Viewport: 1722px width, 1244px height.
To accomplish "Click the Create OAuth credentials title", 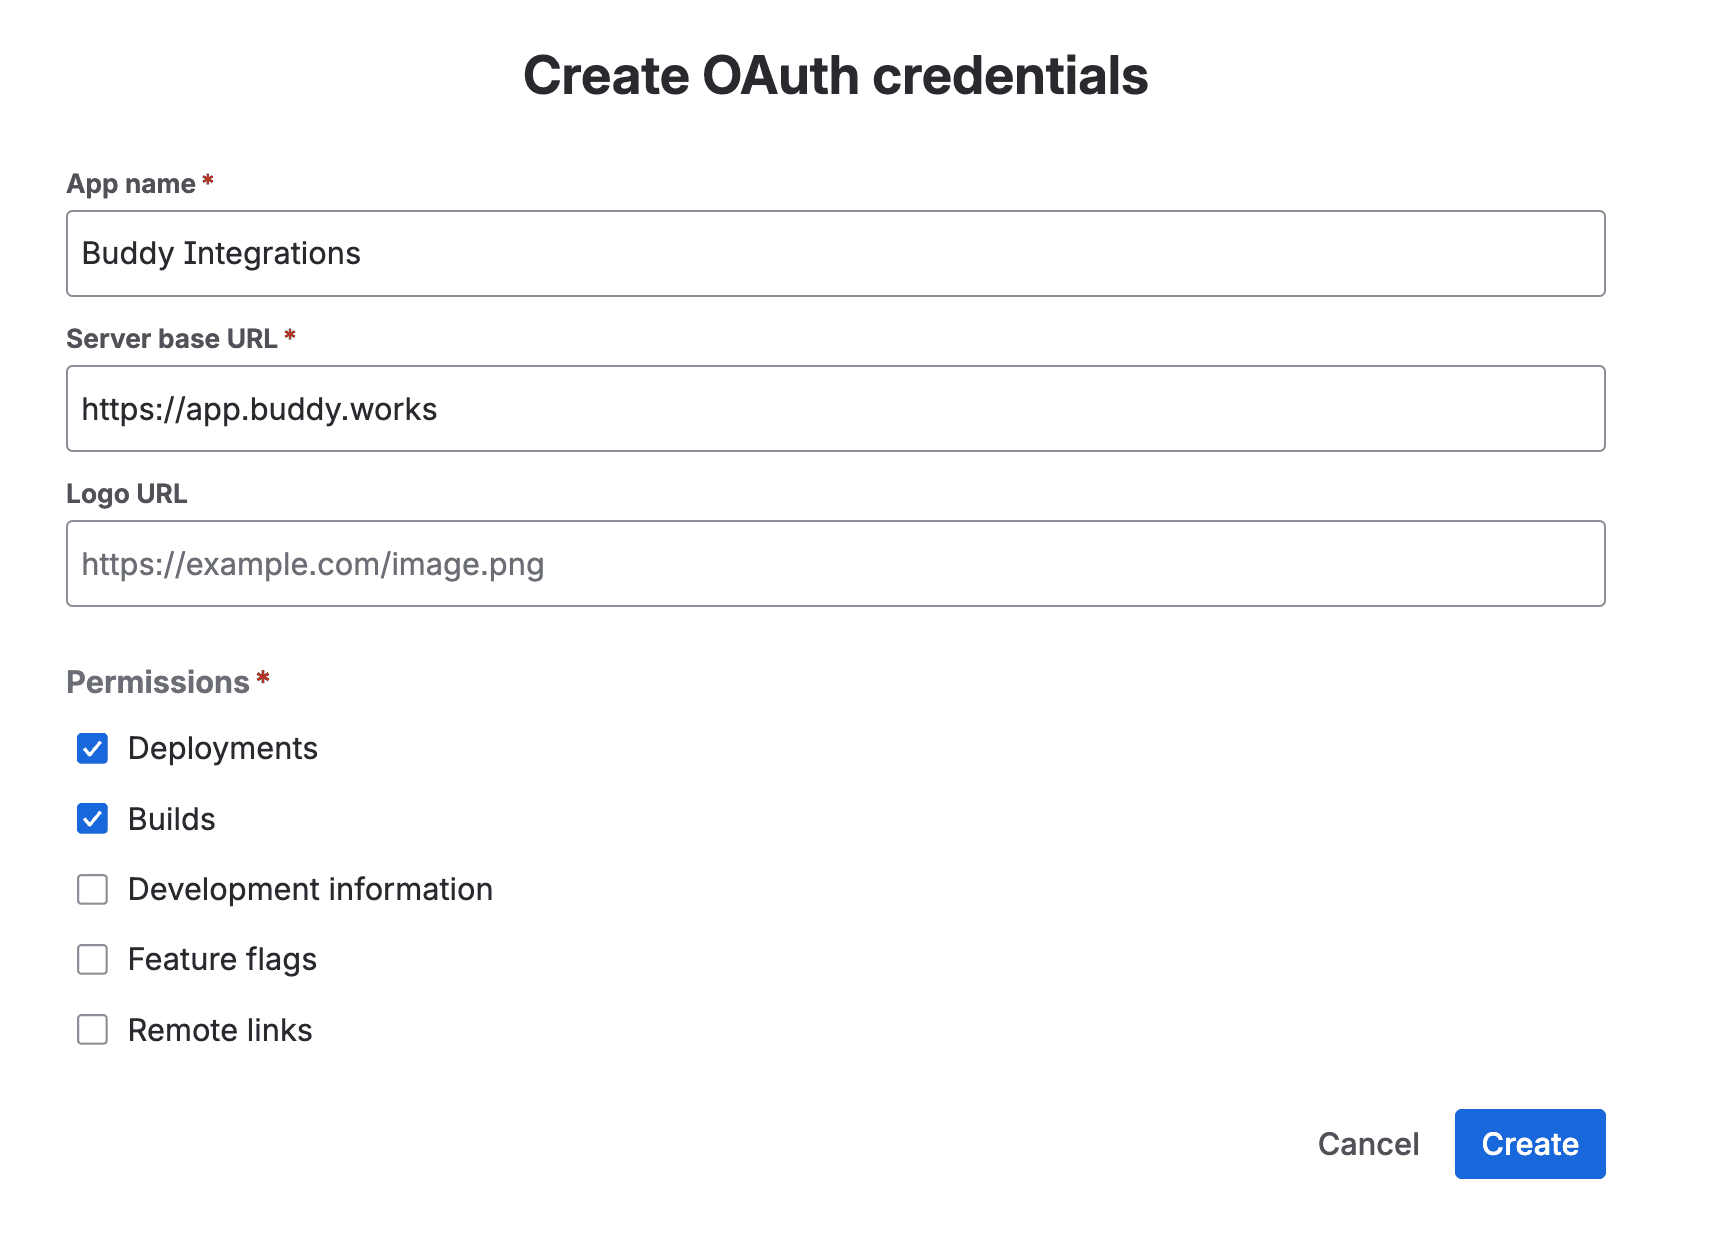I will (837, 75).
